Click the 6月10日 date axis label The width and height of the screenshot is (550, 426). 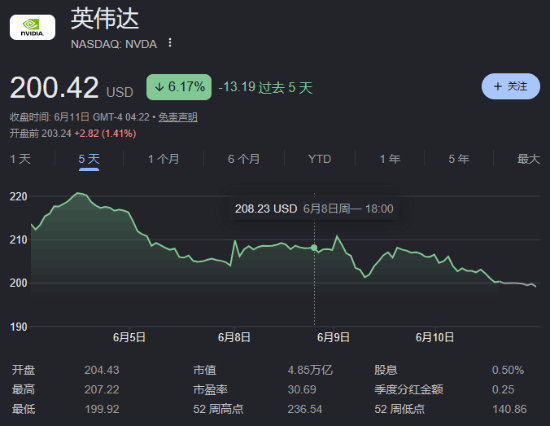click(435, 337)
